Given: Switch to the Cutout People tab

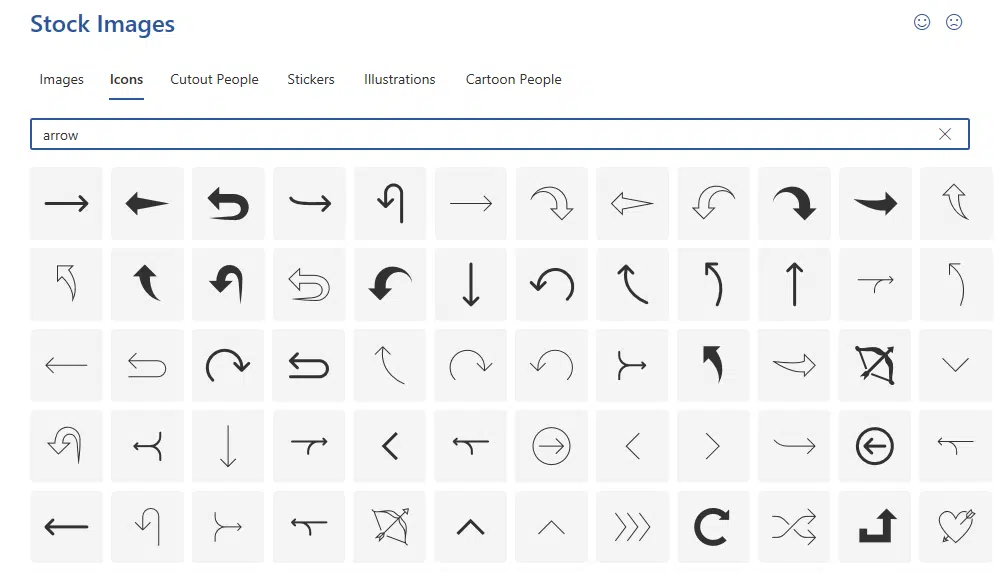Looking at the screenshot, I should pos(215,79).
